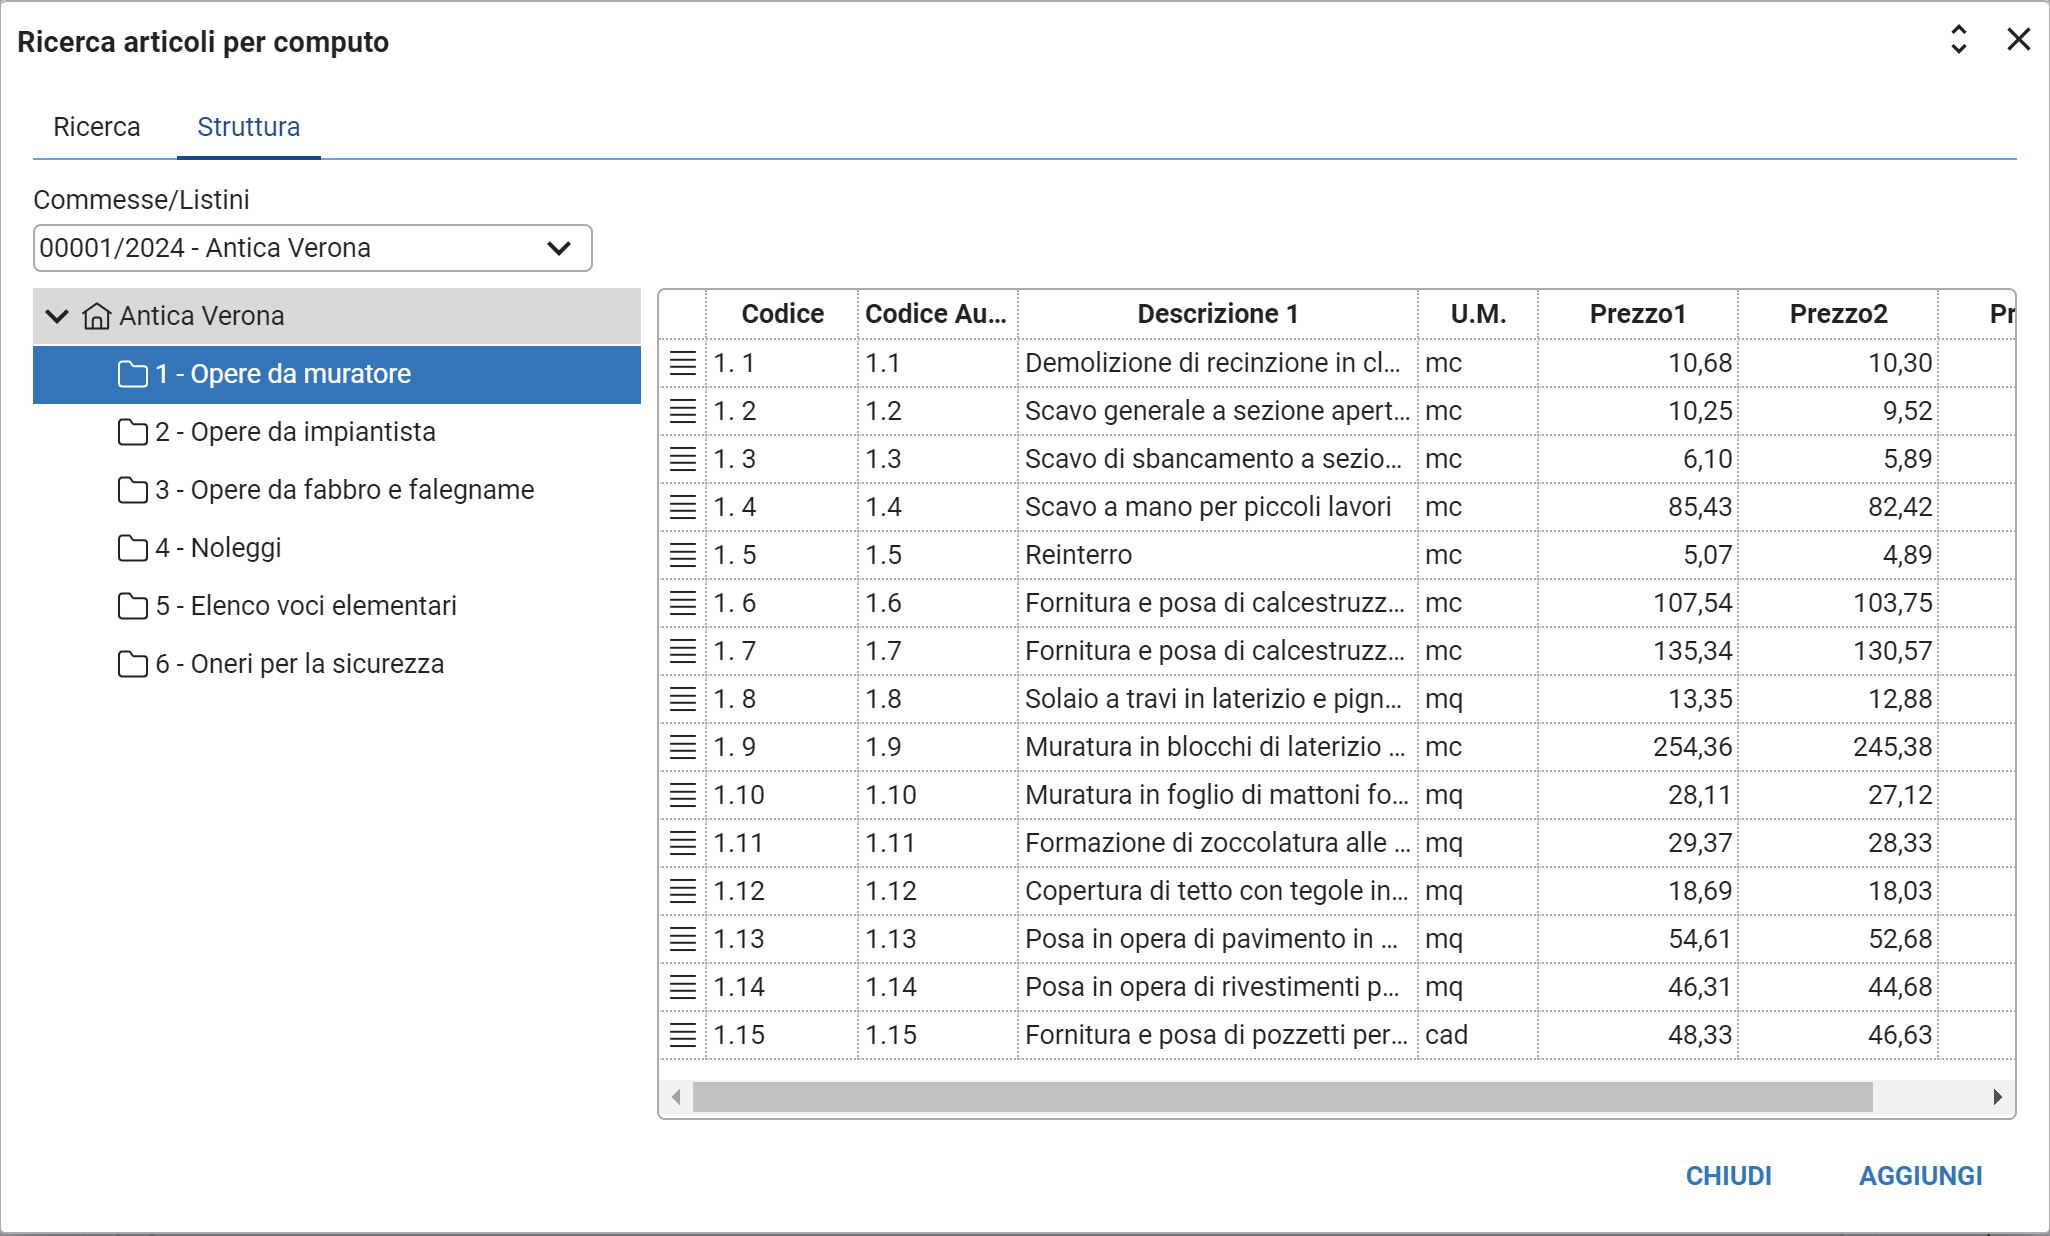Click the expand/collapse dialog arrows icon

point(1958,40)
